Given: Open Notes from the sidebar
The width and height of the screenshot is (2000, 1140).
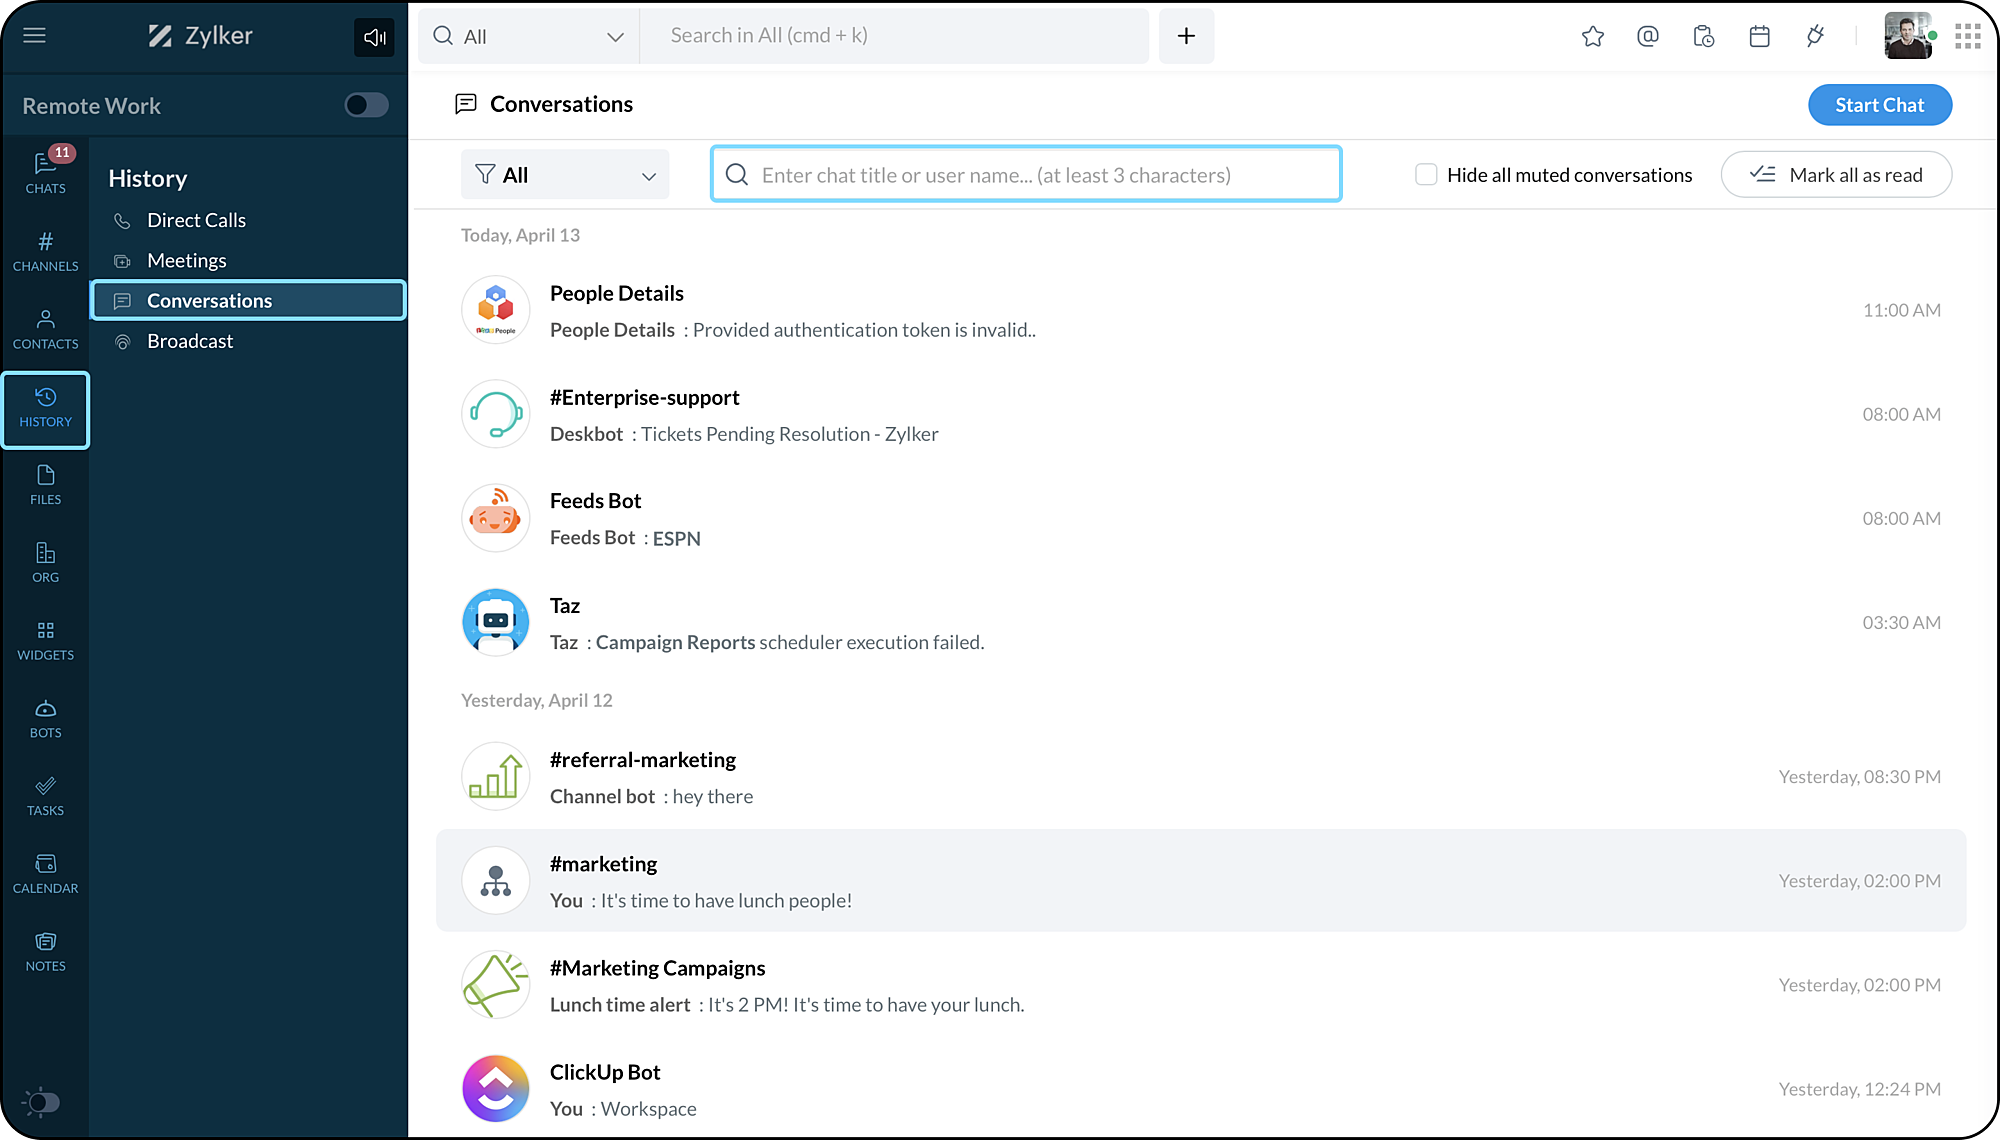Looking at the screenshot, I should [x=45, y=951].
